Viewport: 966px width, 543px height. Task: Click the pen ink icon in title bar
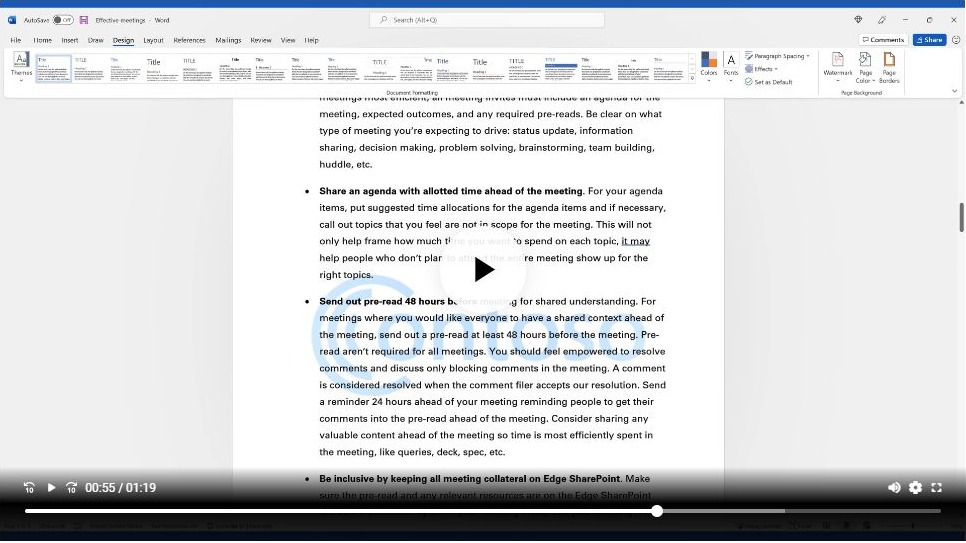click(882, 20)
